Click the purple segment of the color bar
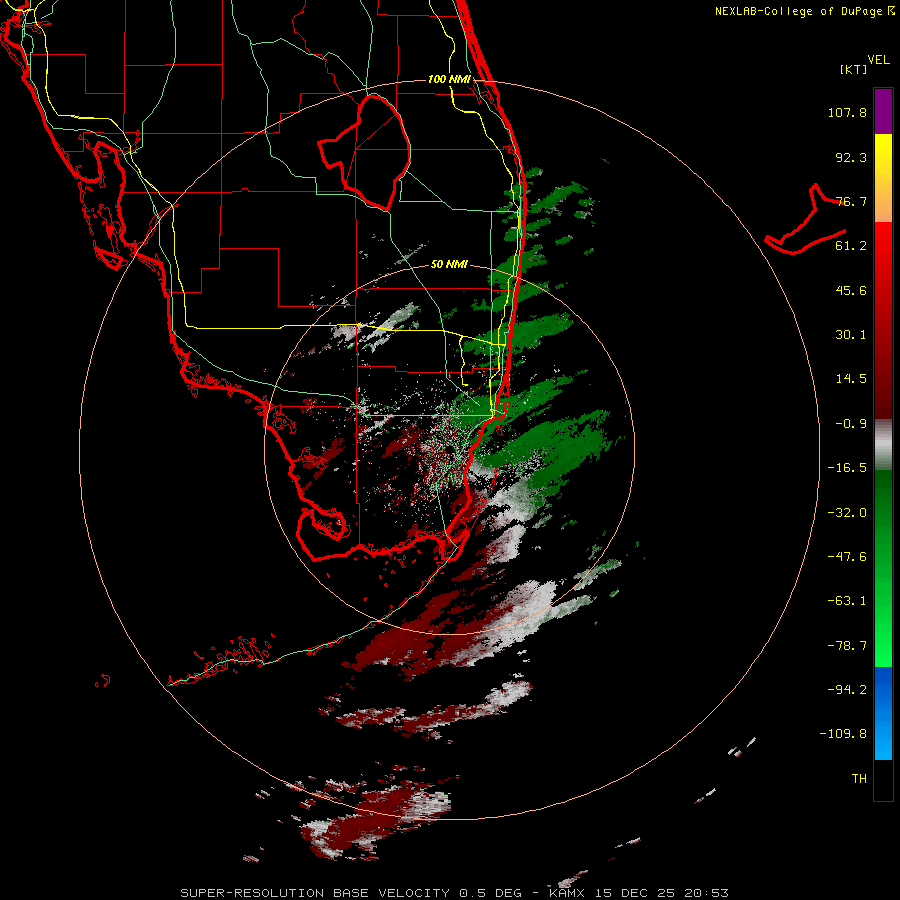The width and height of the screenshot is (900, 900). 883,111
